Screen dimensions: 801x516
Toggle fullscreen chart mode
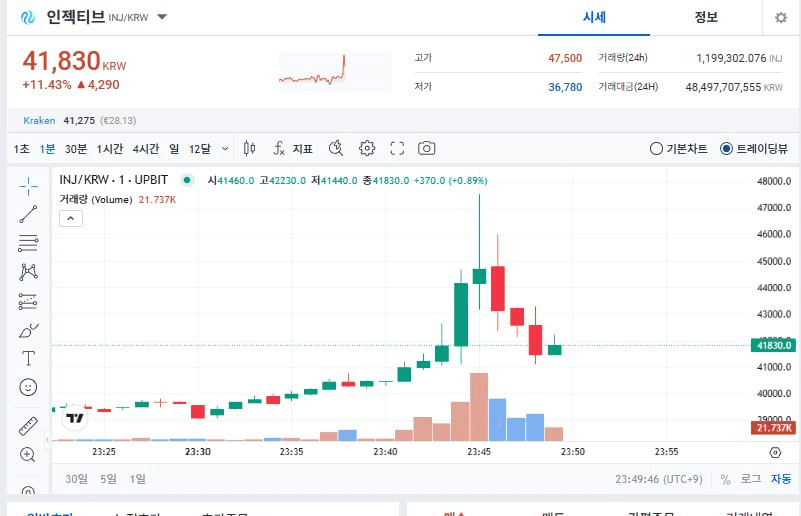tap(397, 149)
